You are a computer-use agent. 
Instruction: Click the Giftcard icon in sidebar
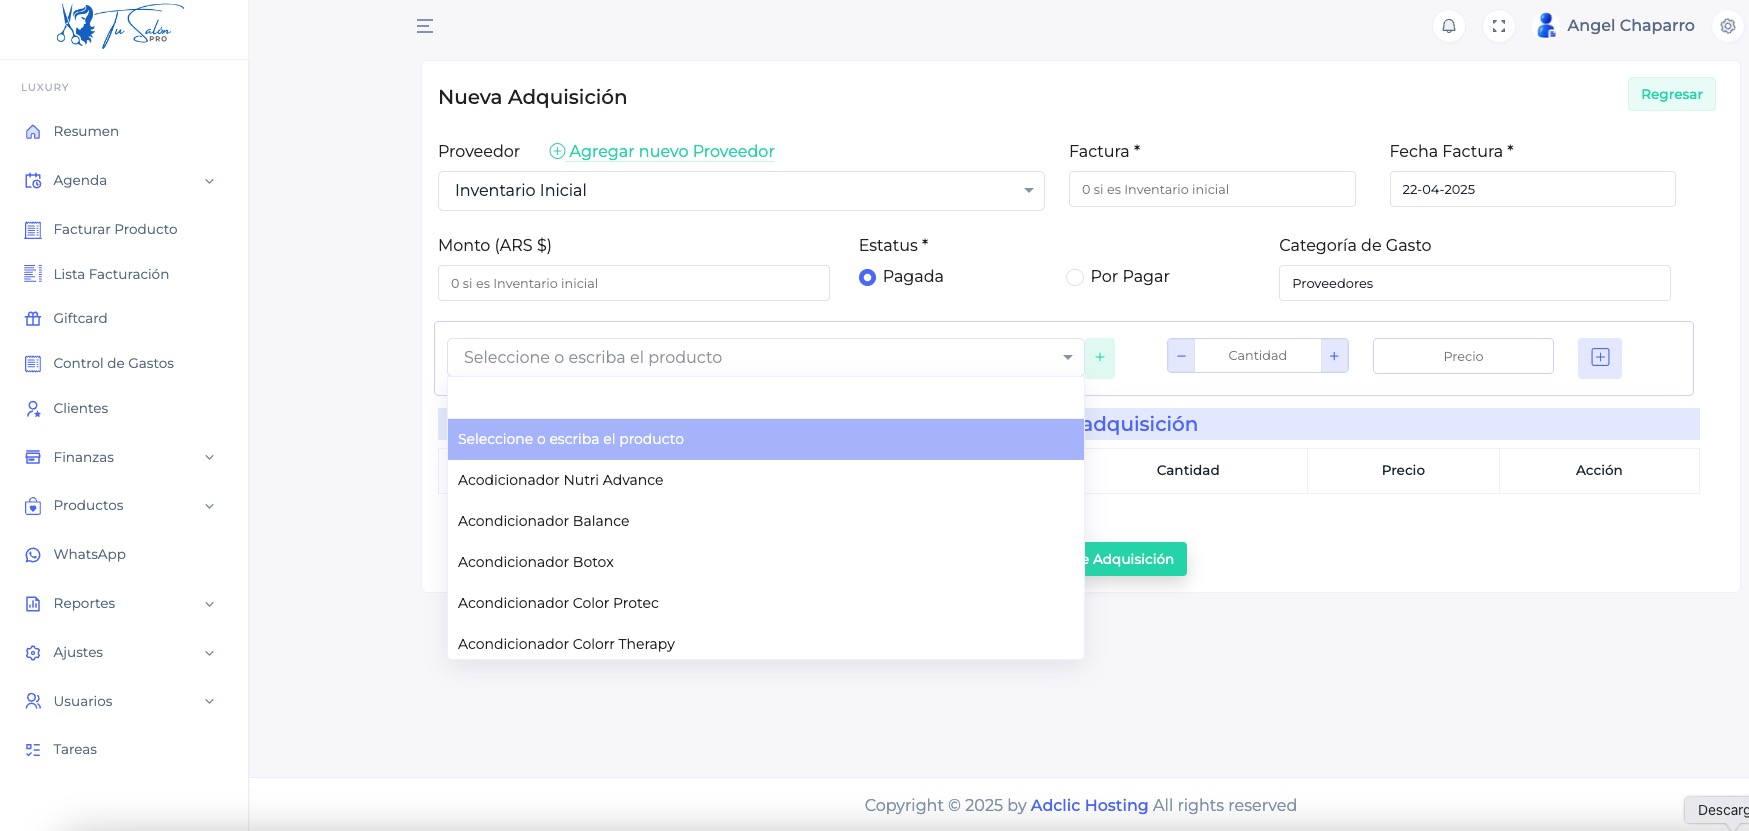33,319
